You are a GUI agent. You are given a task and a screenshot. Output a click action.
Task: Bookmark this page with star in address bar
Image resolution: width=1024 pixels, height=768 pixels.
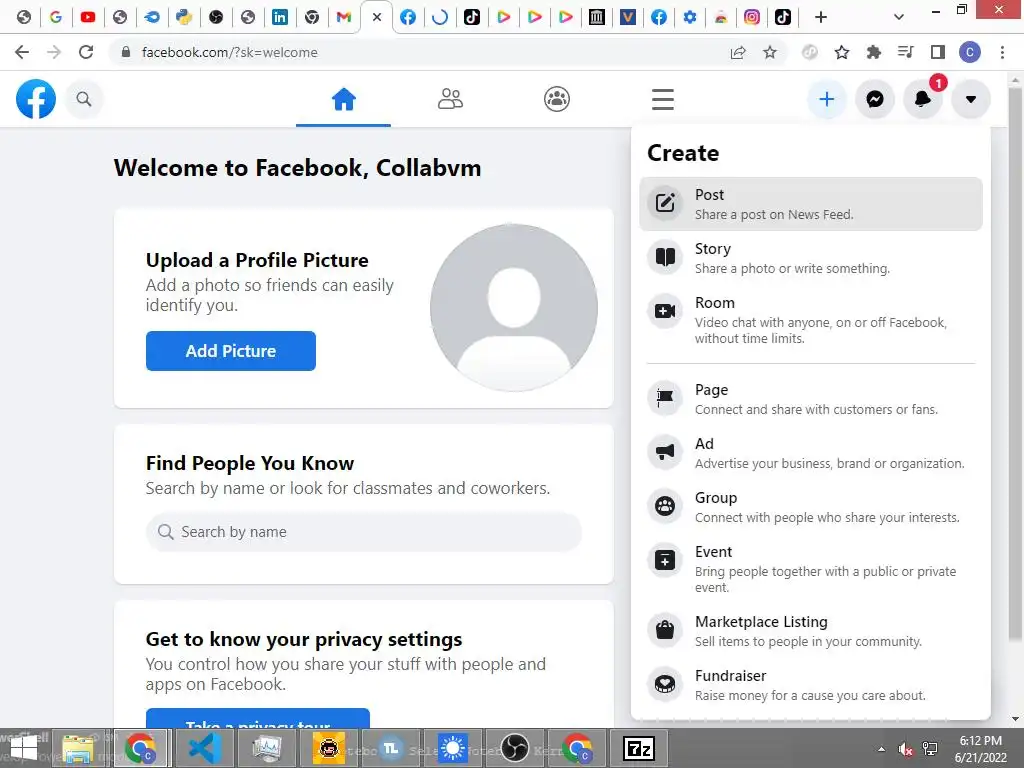coord(770,52)
